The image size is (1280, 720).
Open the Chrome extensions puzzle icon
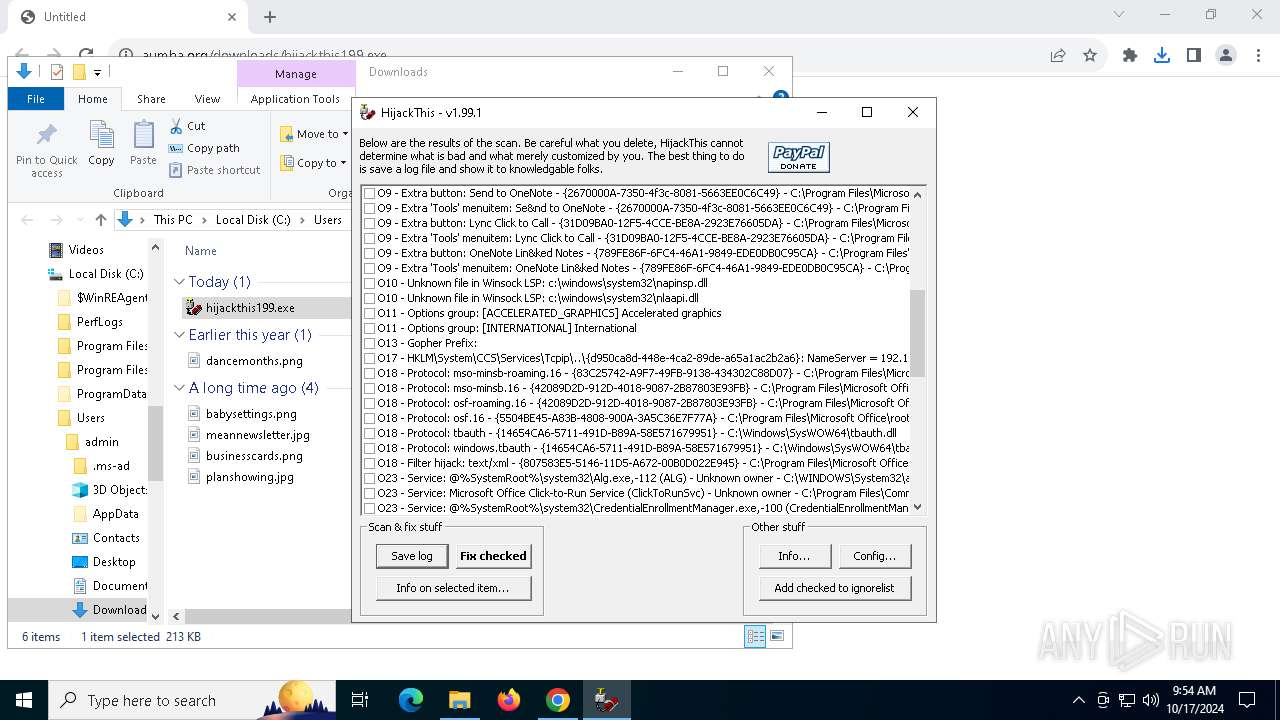1130,56
